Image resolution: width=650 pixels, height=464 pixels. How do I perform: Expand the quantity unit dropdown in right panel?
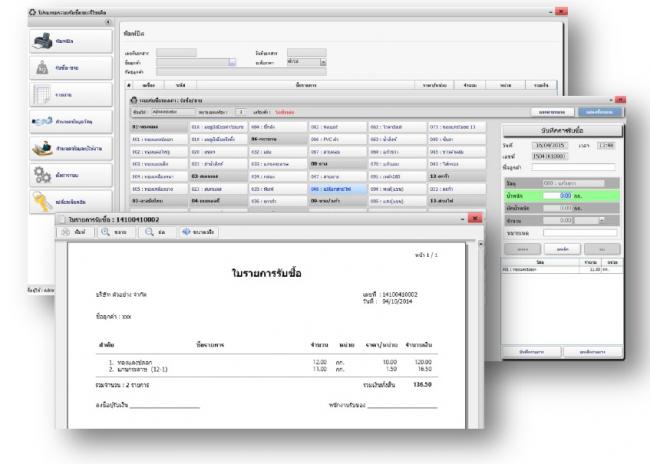tap(601, 221)
